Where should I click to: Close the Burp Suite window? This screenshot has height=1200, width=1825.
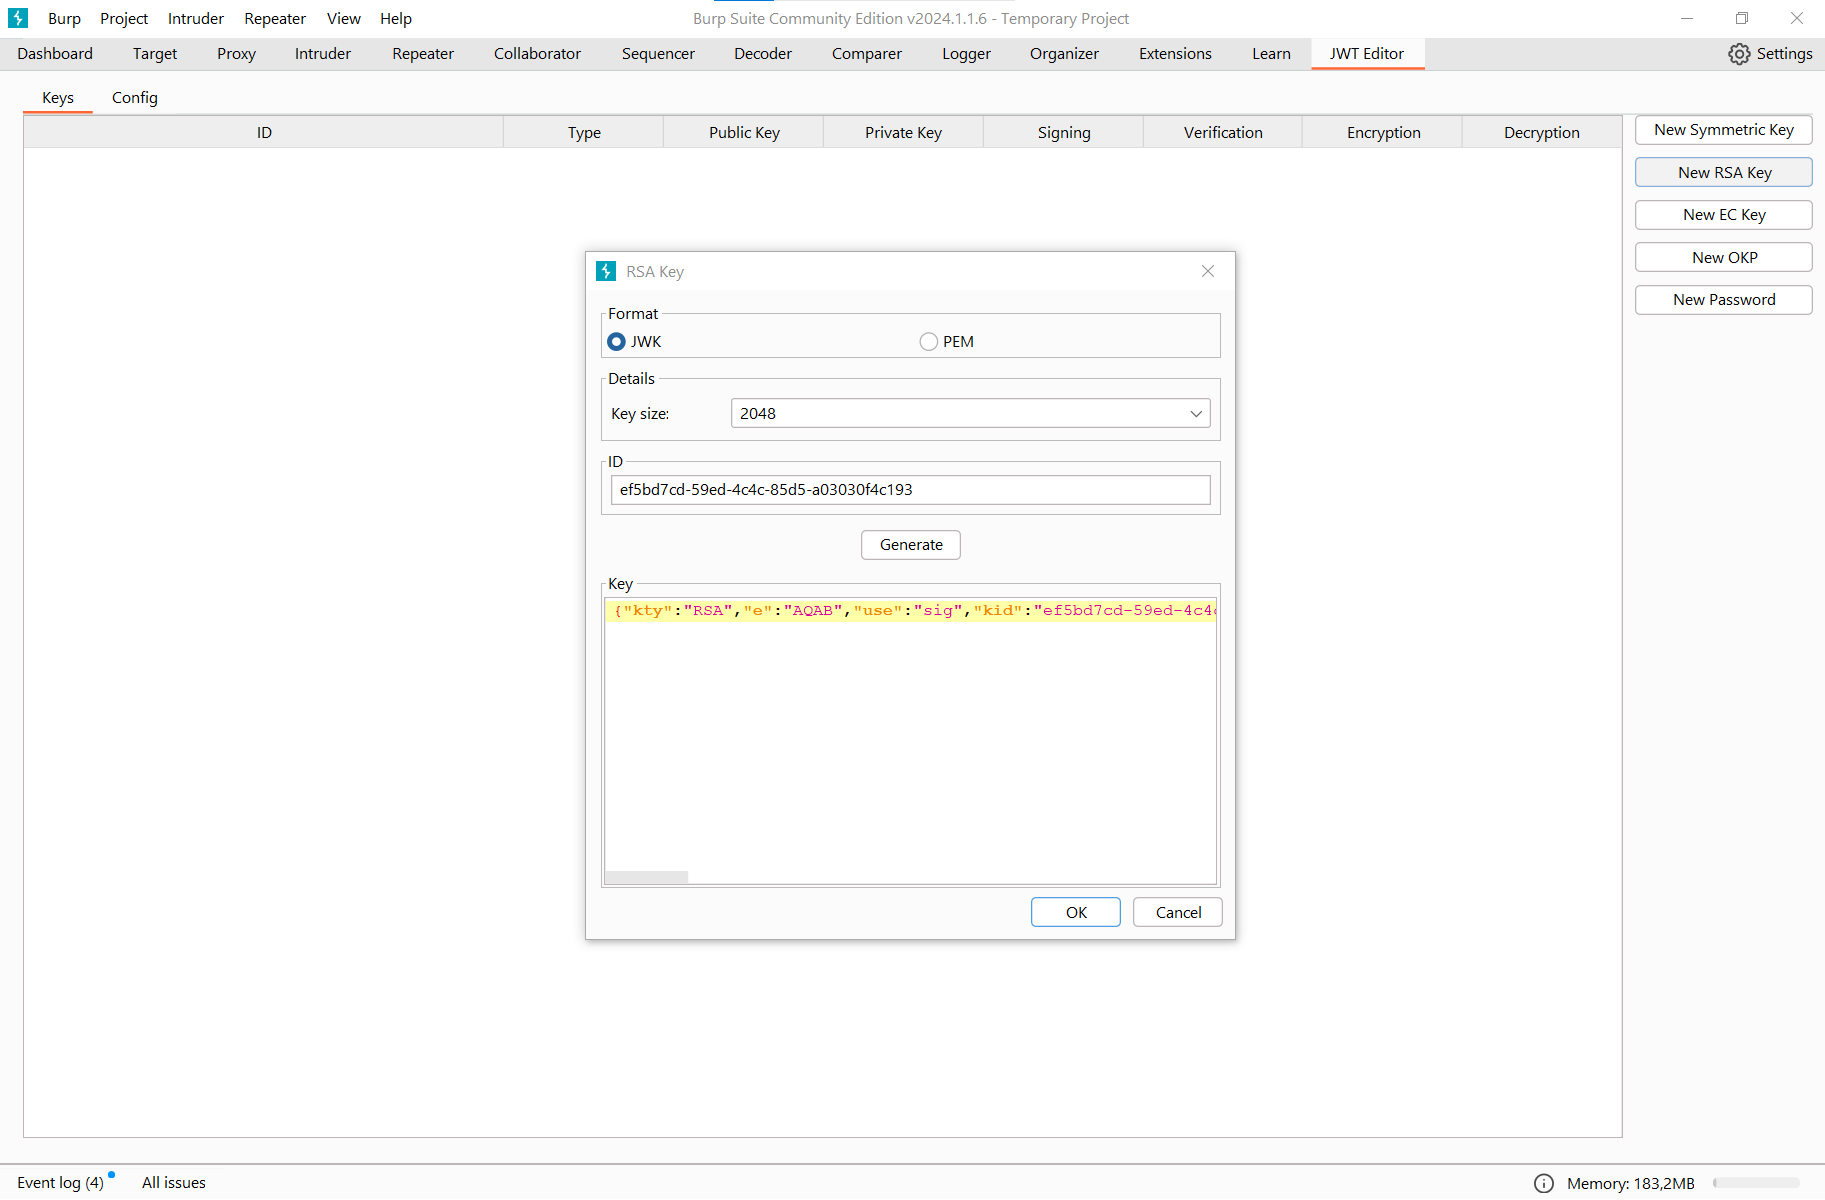tap(1797, 18)
